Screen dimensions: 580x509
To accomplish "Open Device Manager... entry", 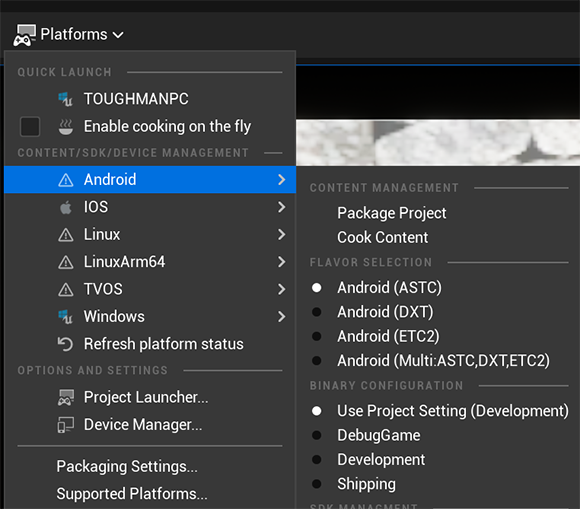I will pos(150,425).
